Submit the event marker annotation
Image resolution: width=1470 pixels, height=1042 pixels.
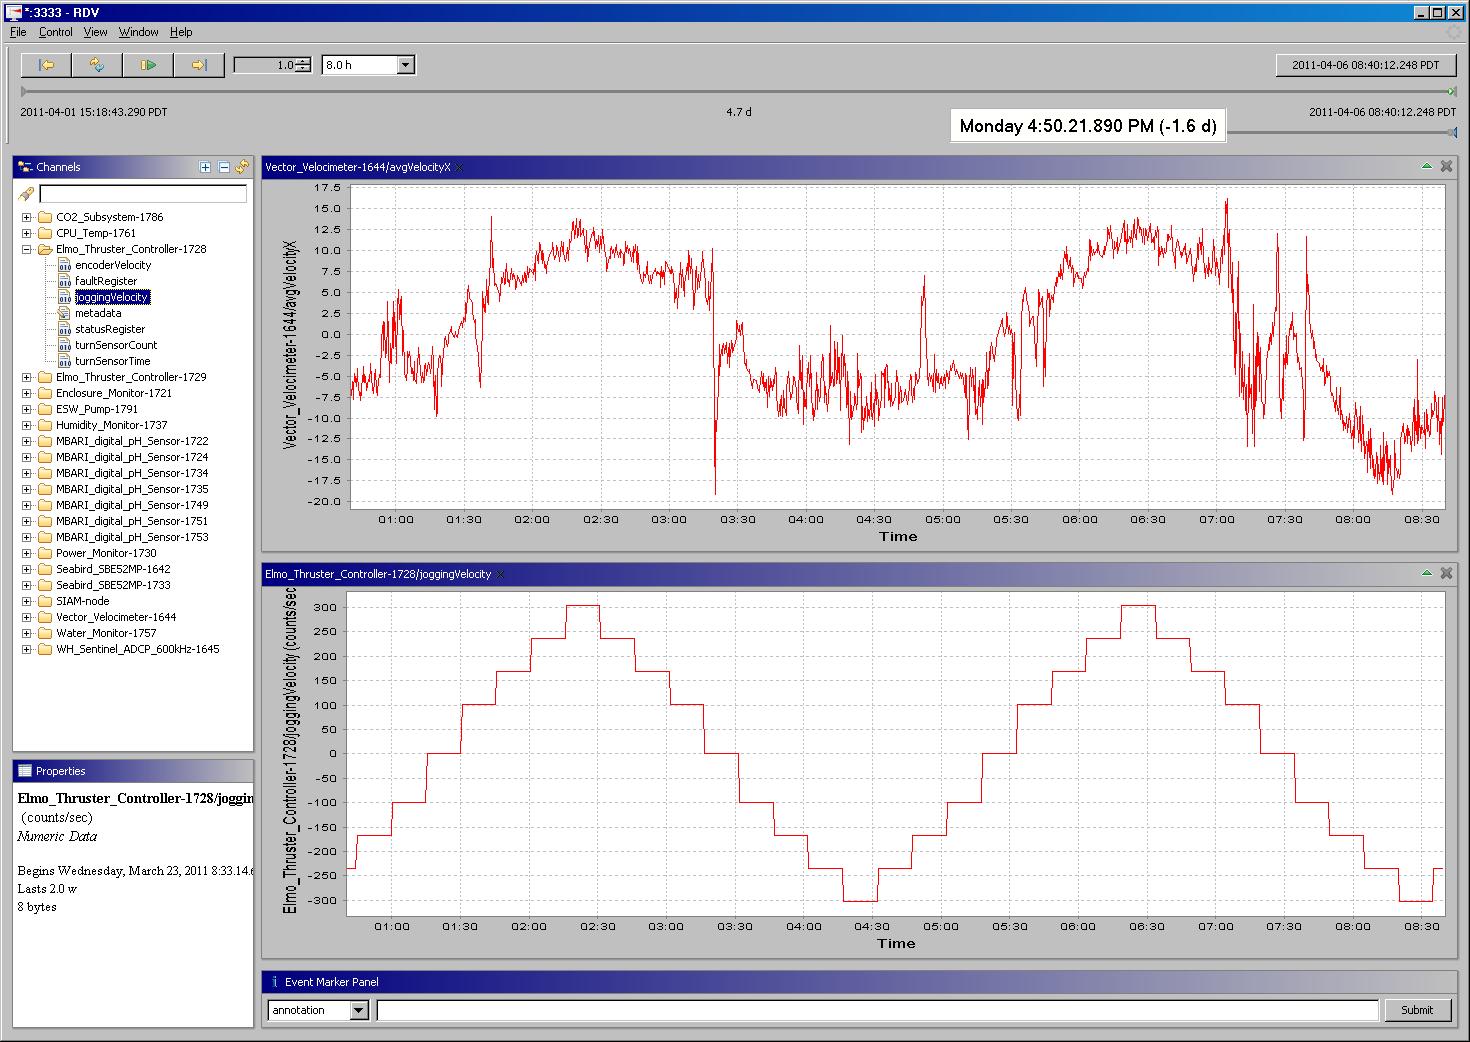tap(1417, 1010)
